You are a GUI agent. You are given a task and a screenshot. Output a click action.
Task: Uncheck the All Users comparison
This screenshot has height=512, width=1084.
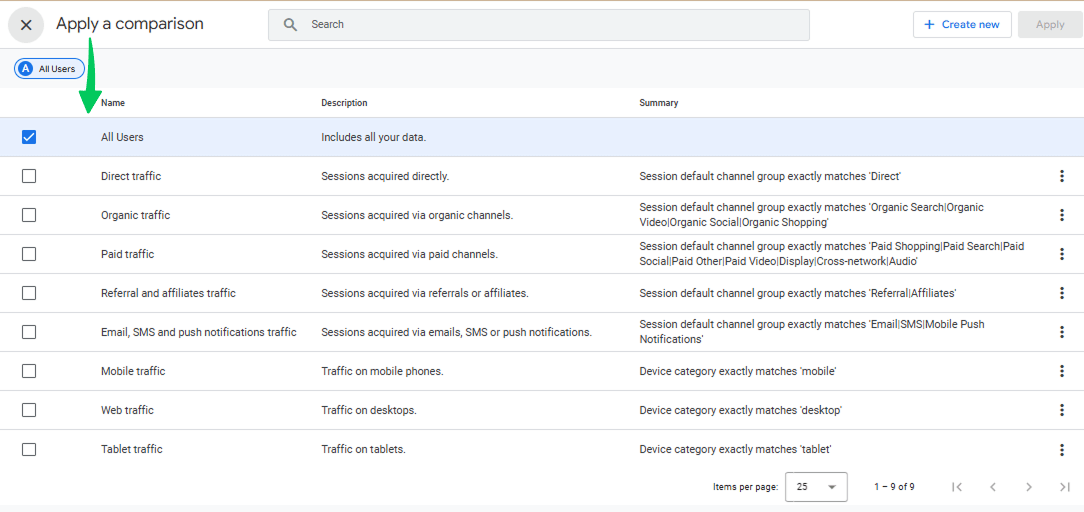point(29,137)
